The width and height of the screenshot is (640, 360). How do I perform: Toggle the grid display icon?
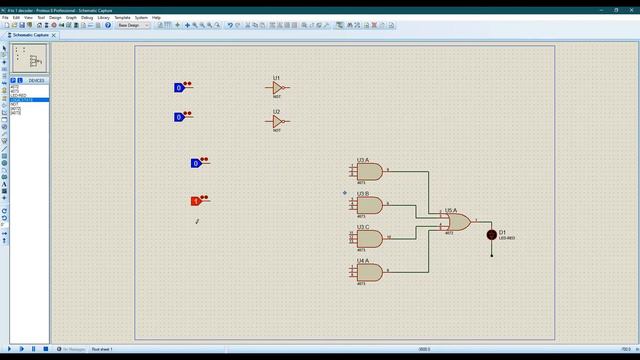tap(168, 25)
